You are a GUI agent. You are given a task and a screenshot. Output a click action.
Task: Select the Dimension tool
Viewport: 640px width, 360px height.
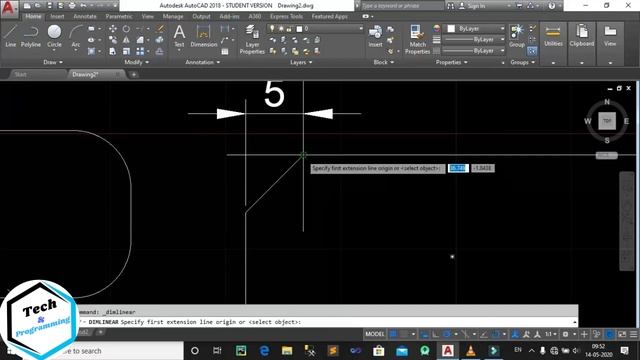point(203,36)
